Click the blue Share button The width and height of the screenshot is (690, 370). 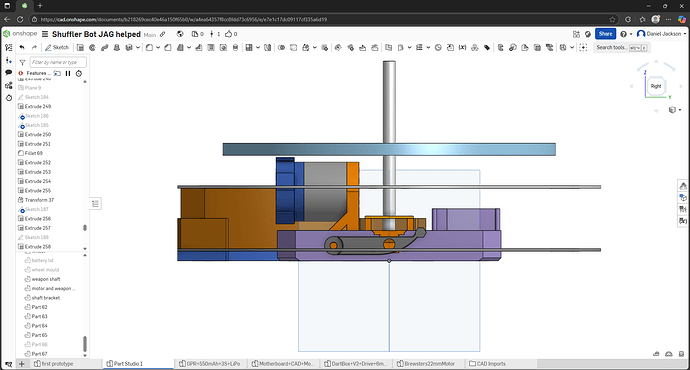point(605,34)
